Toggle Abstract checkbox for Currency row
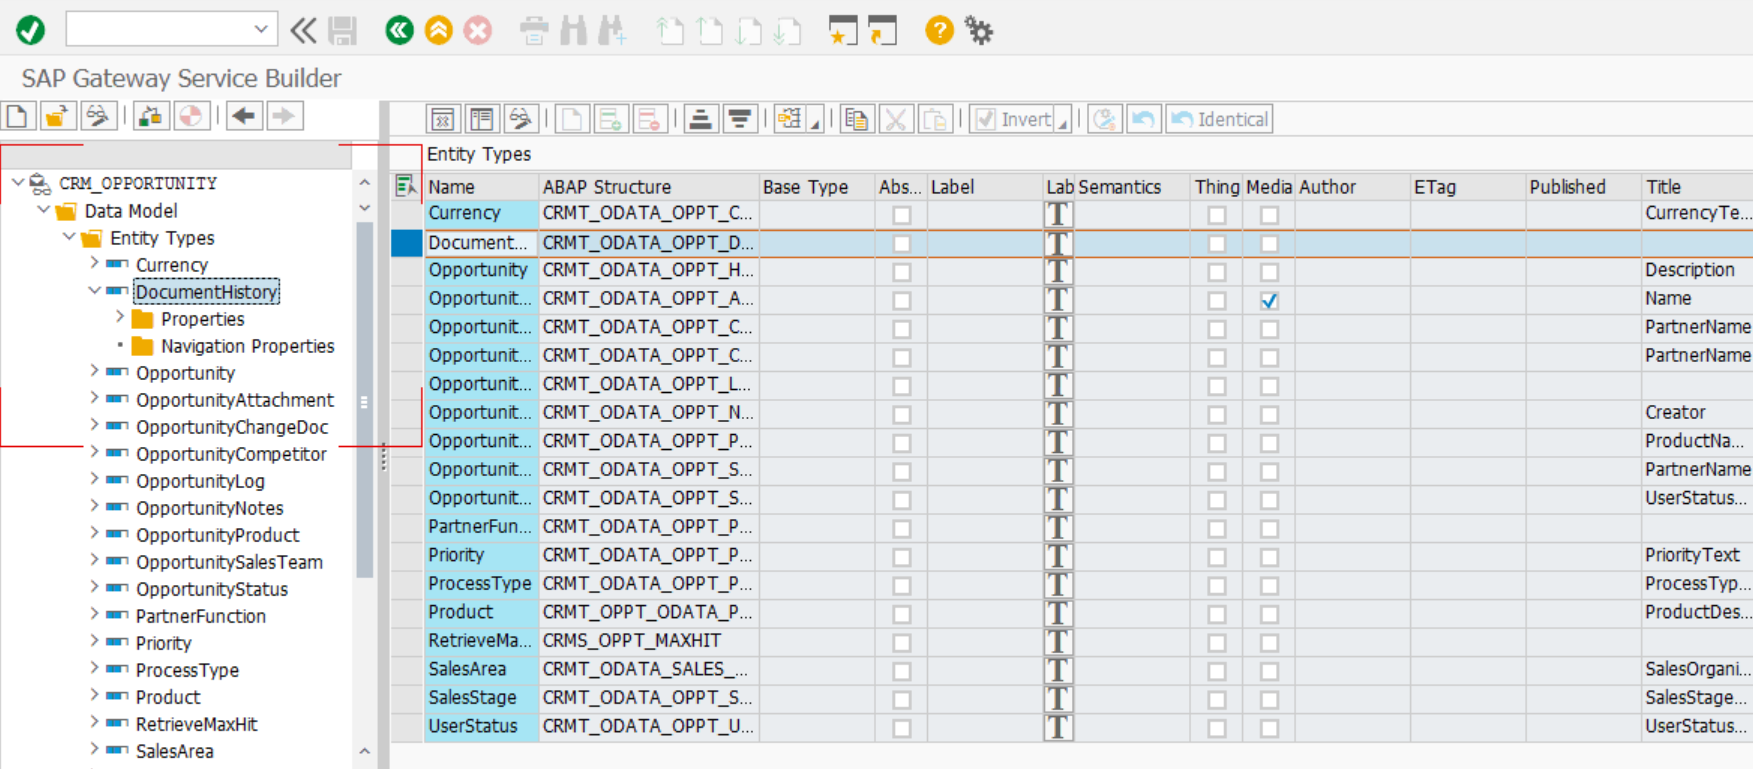This screenshot has width=1753, height=769. tap(901, 215)
